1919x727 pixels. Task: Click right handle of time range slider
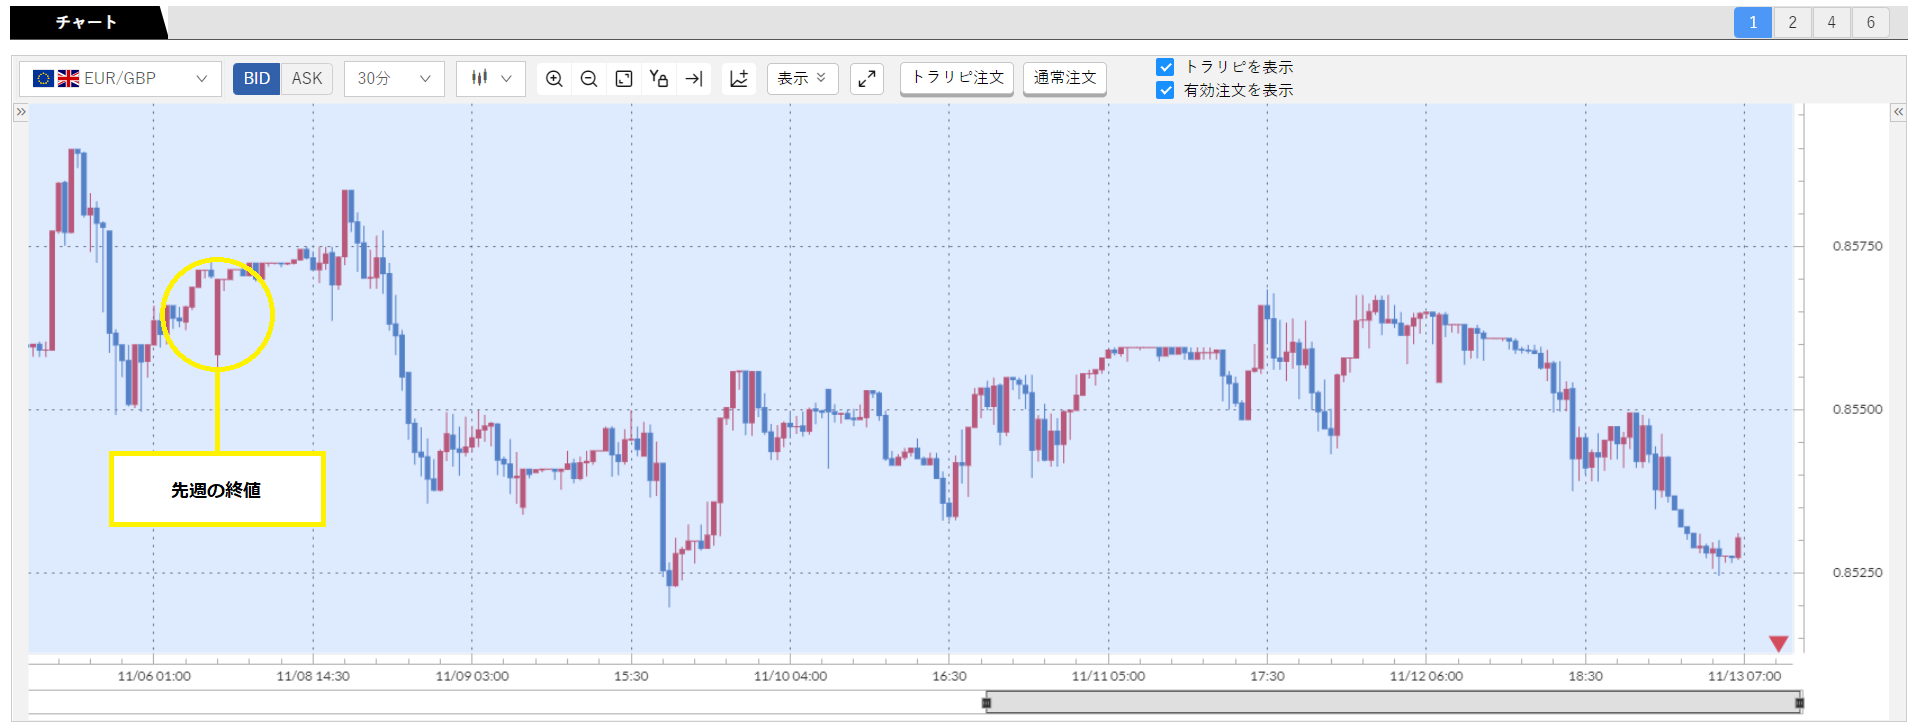[1799, 703]
